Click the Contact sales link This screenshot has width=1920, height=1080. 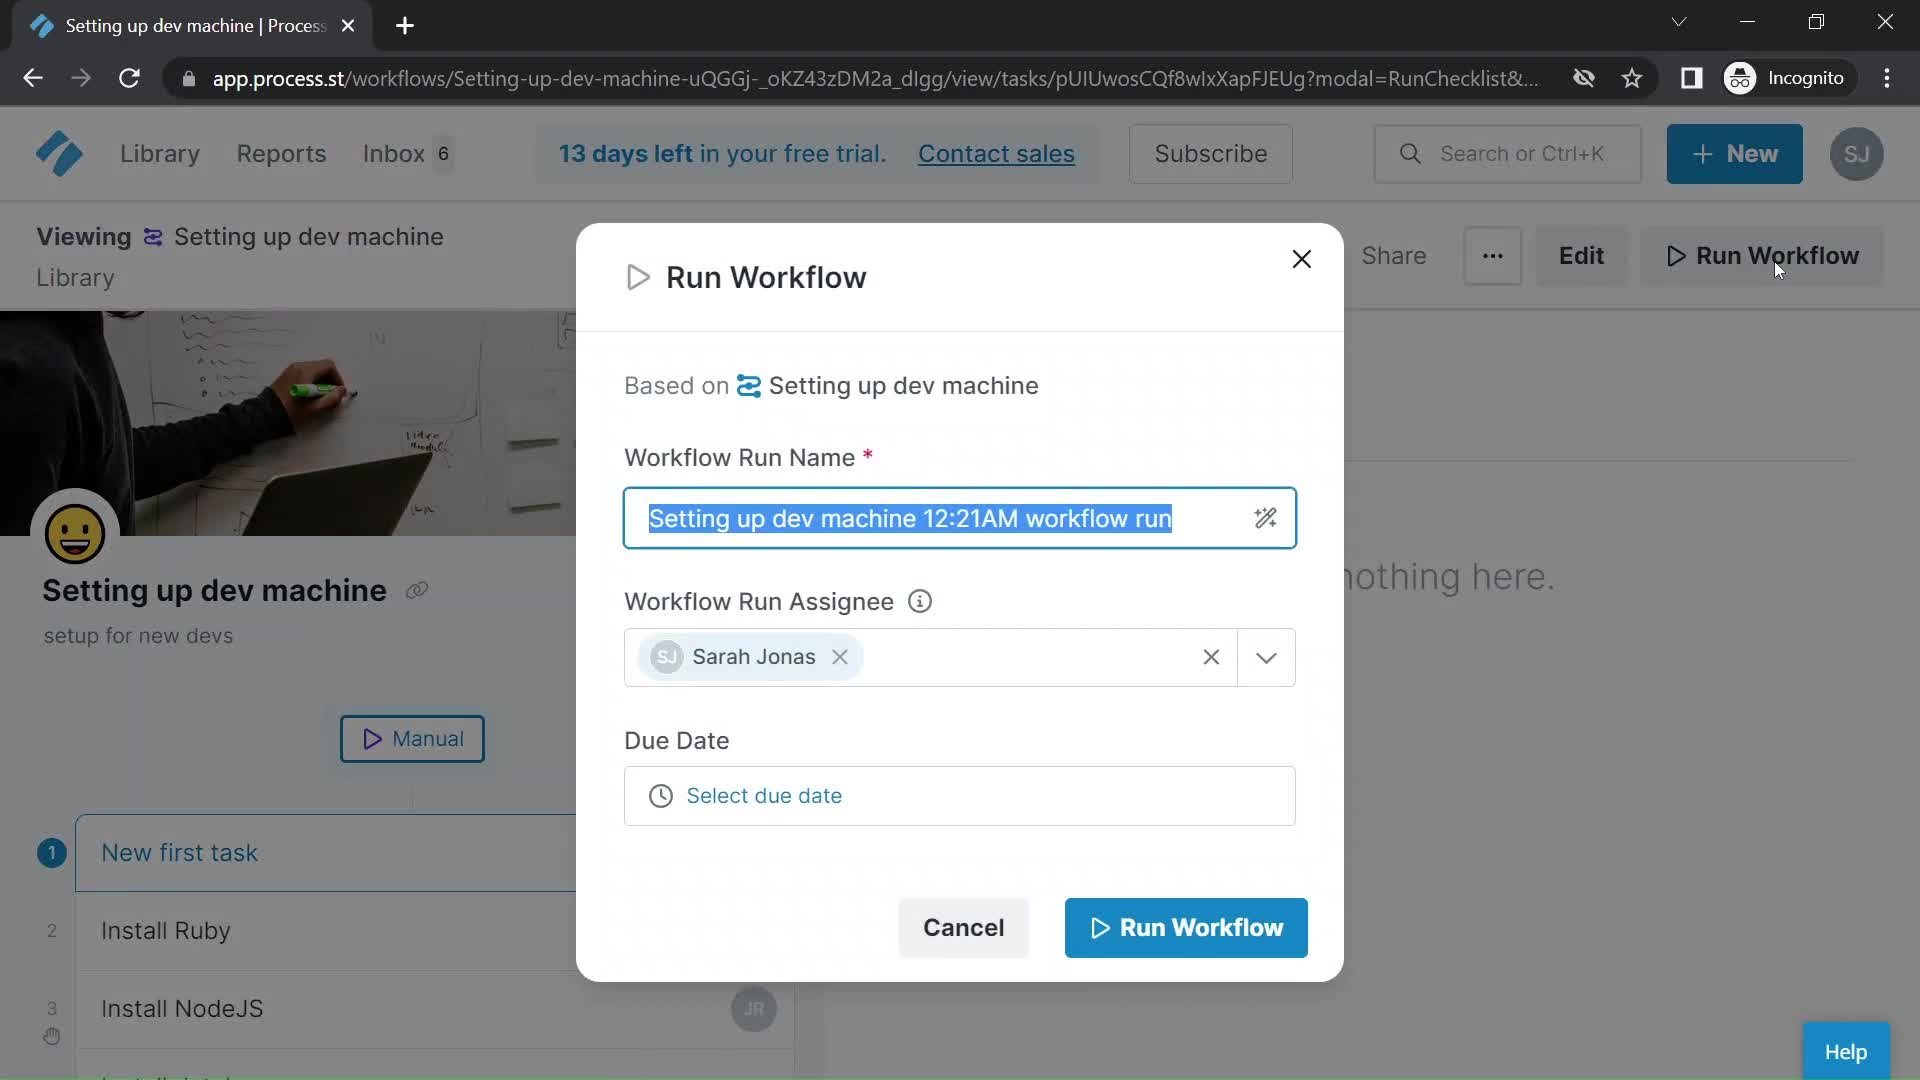coord(994,154)
